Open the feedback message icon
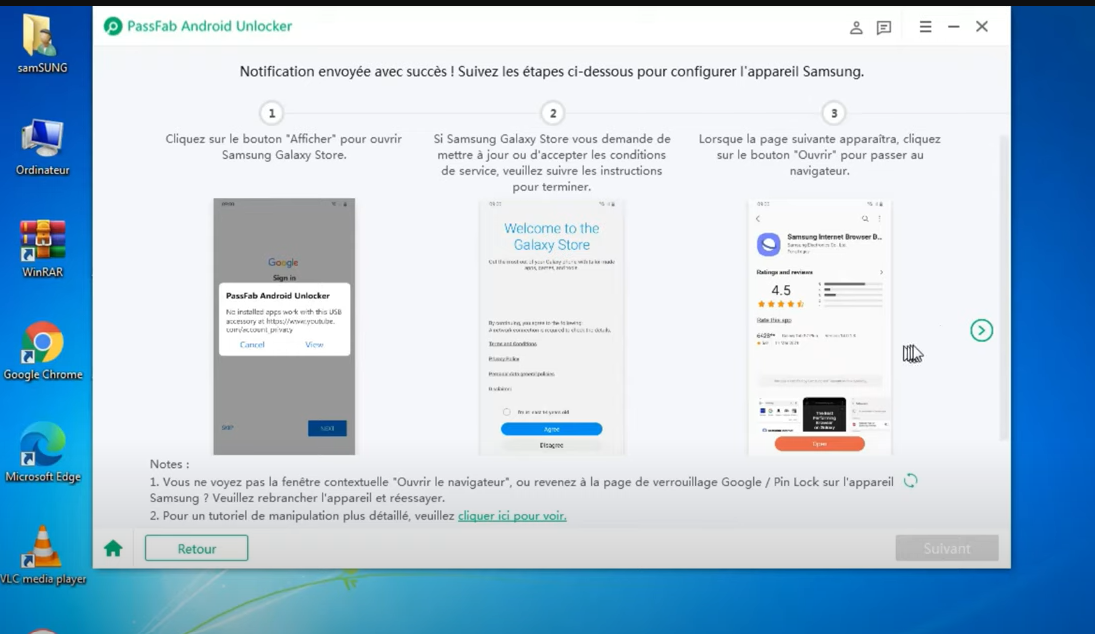1095x634 pixels. (x=883, y=27)
